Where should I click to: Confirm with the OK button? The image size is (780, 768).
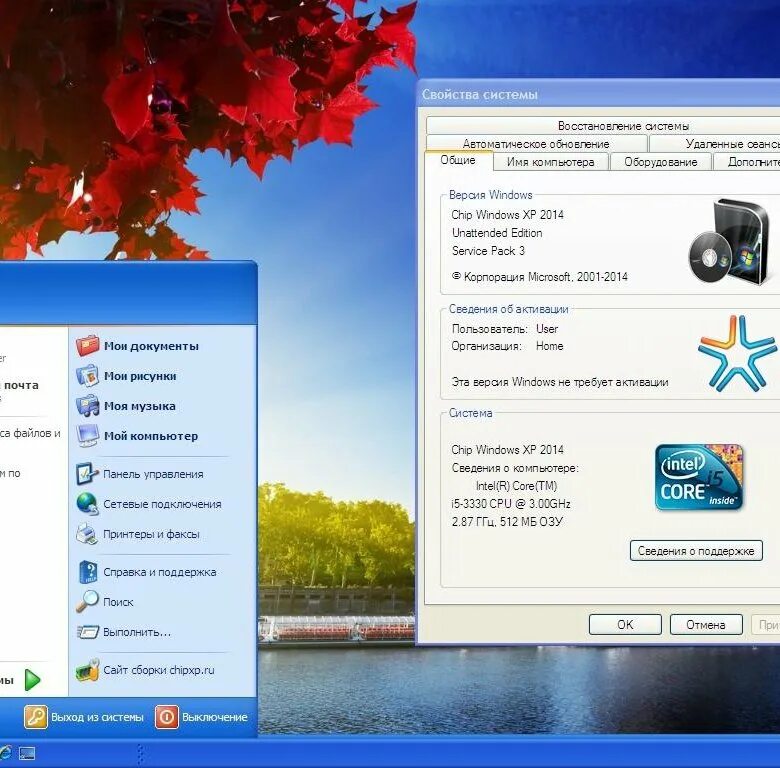[x=625, y=624]
